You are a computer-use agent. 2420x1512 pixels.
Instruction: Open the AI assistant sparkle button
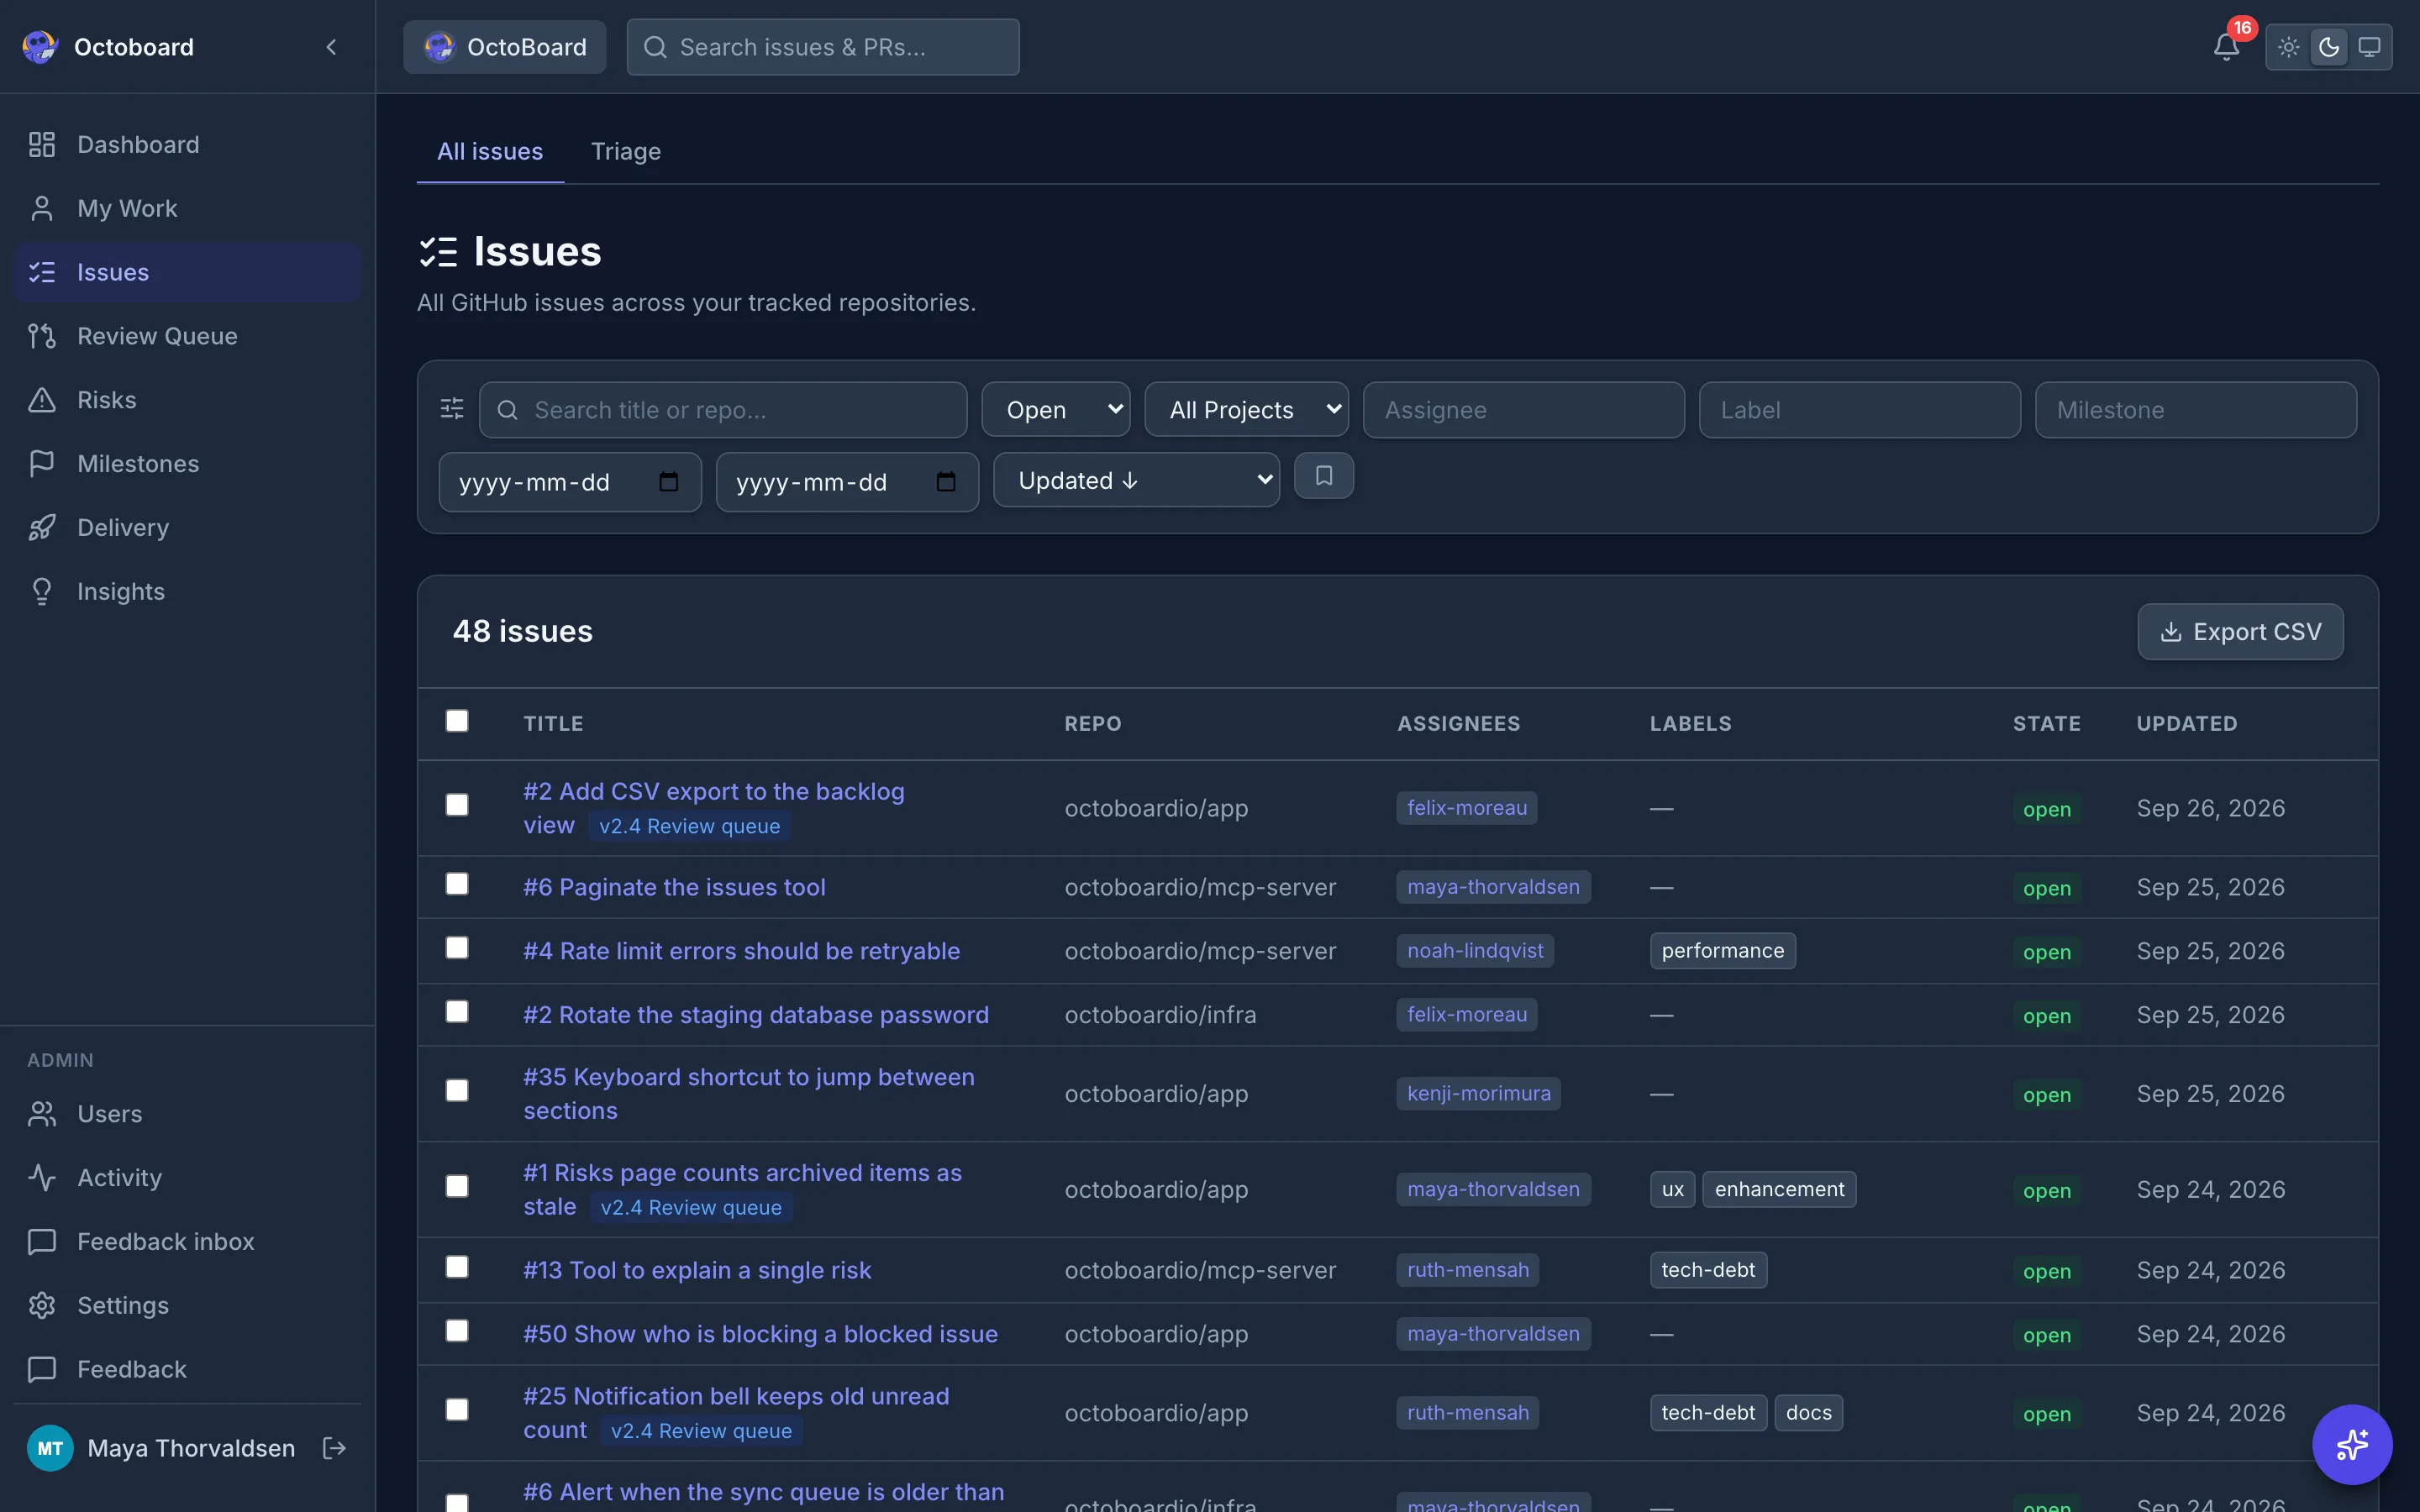(2352, 1444)
